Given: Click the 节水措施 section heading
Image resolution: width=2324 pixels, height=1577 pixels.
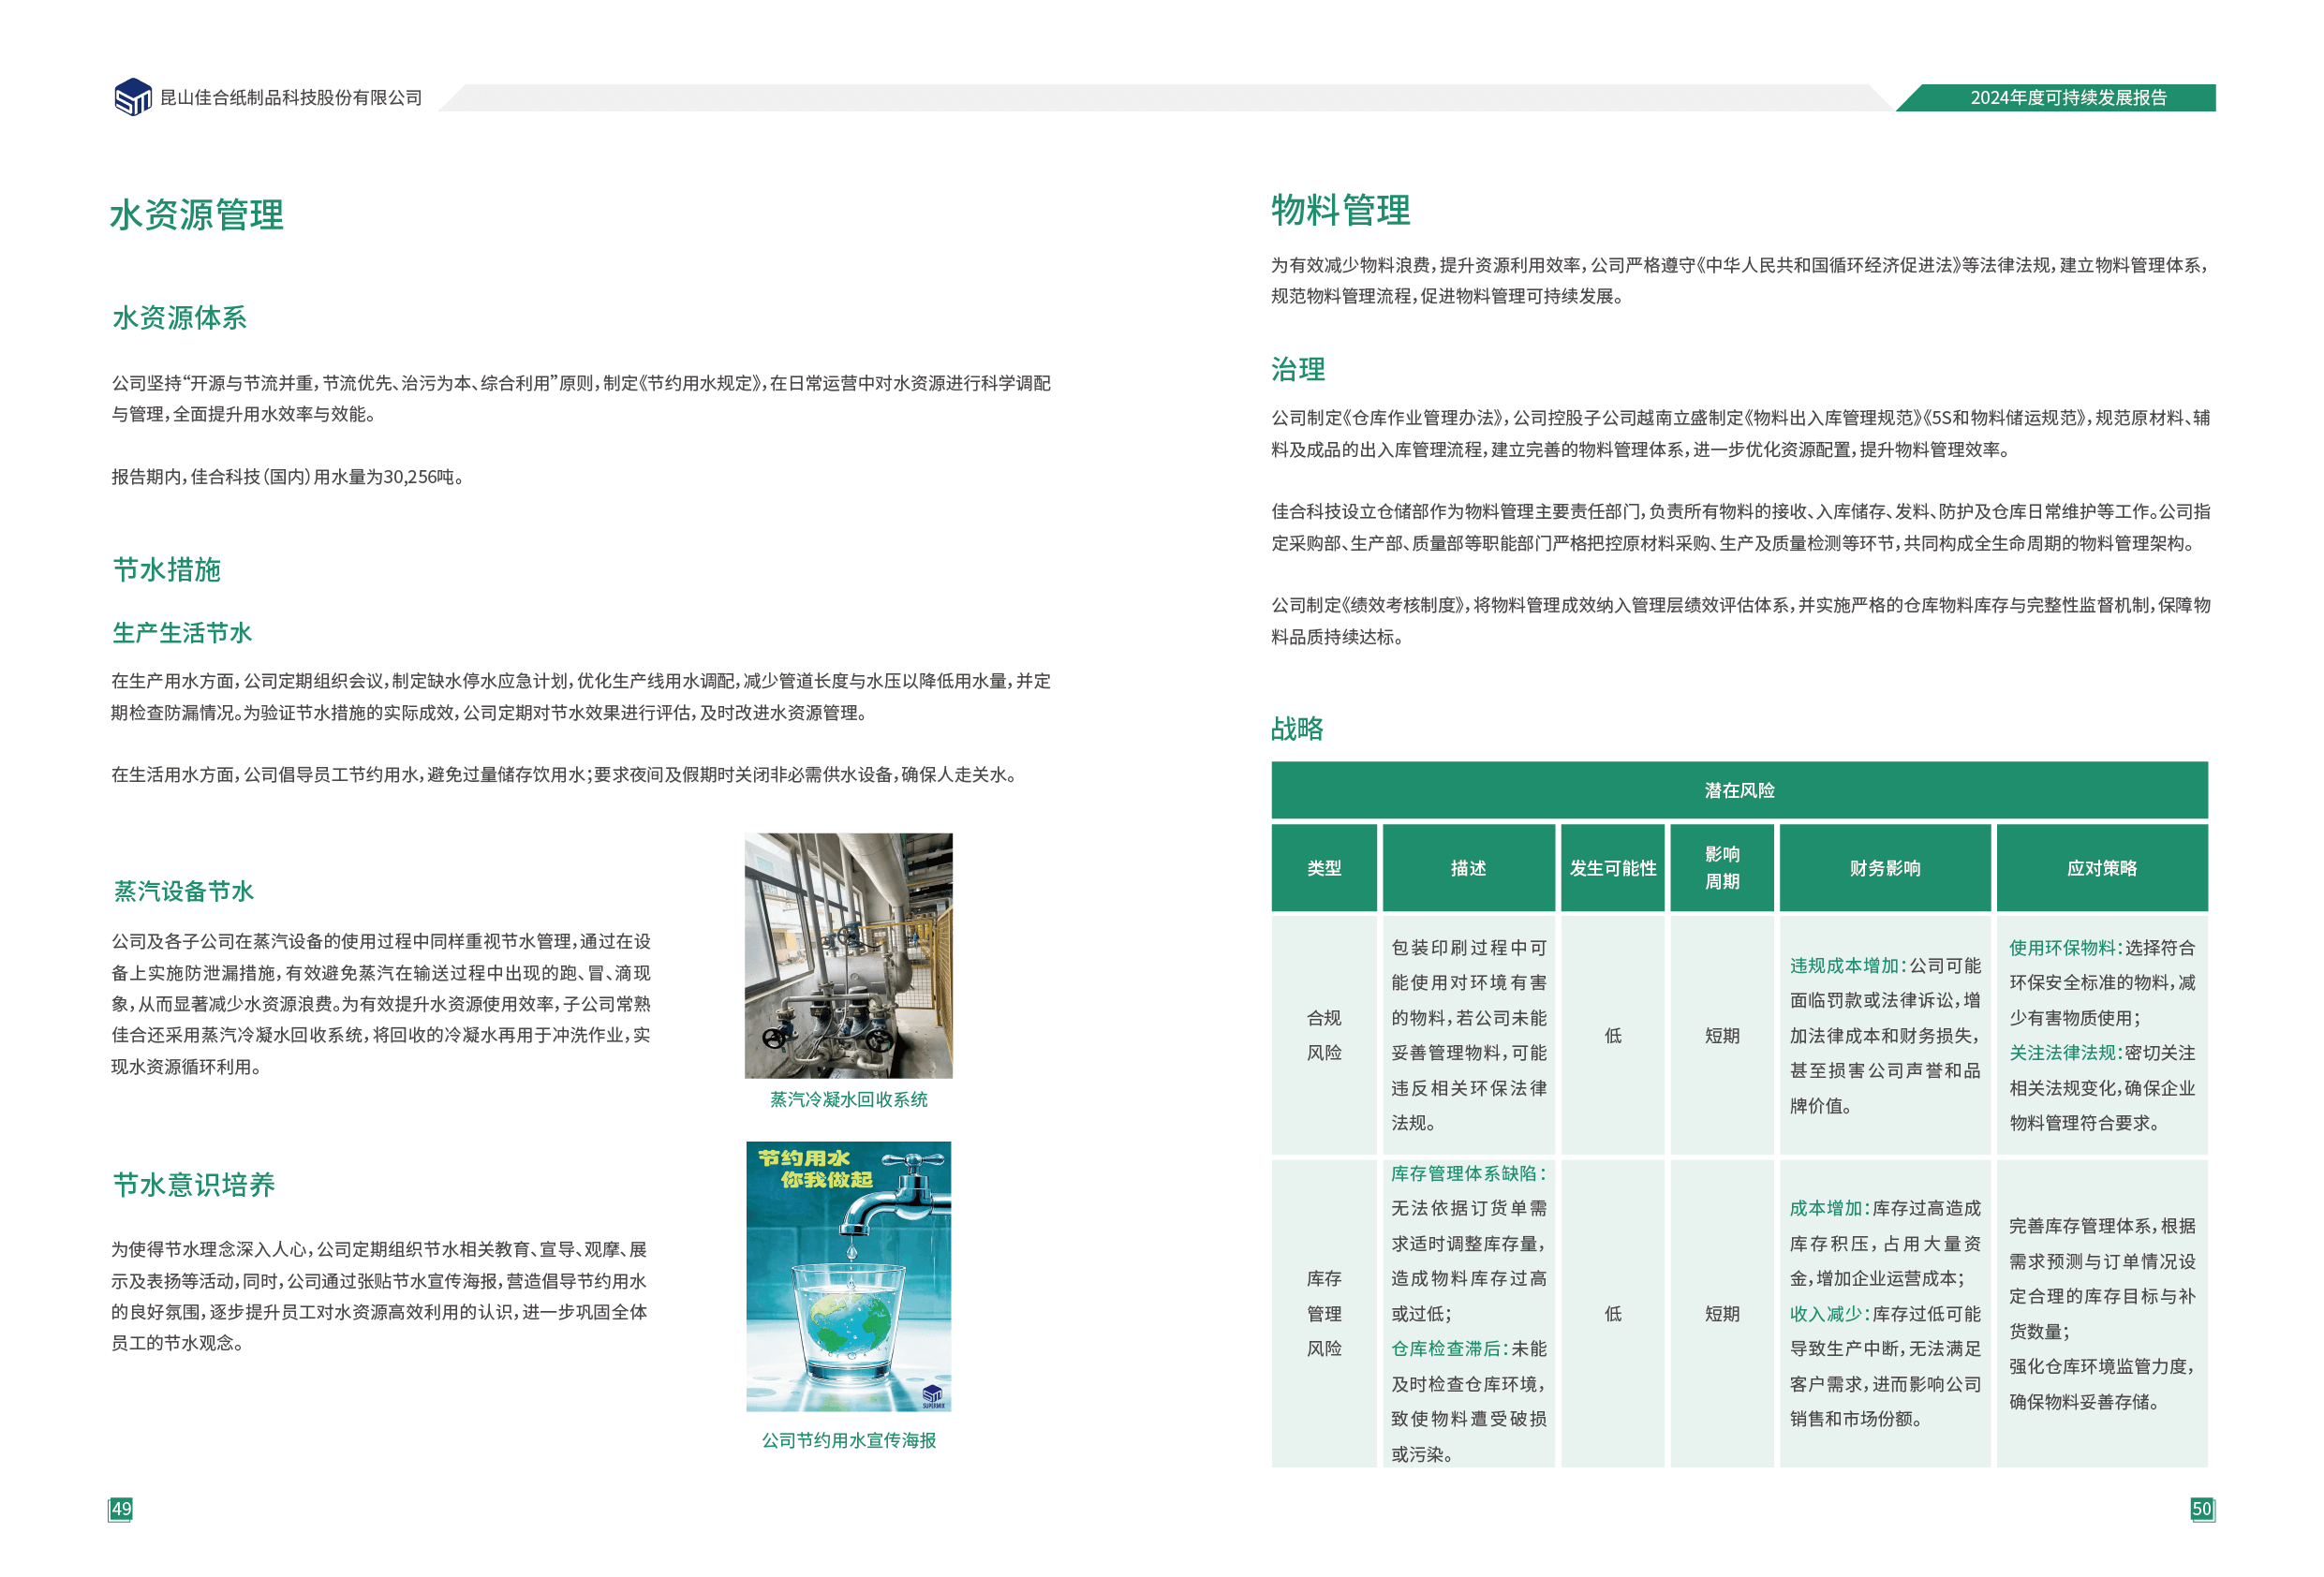Looking at the screenshot, I should coord(166,570).
